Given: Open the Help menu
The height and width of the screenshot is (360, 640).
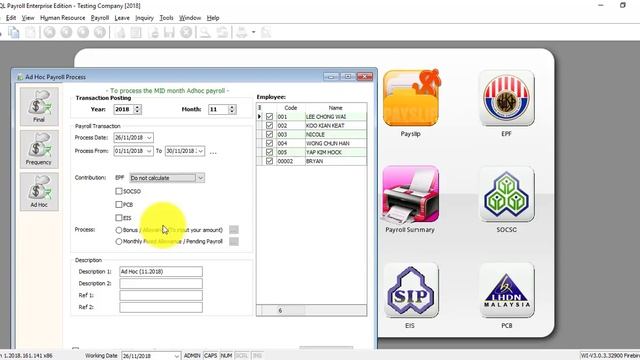Looking at the screenshot, I should [213, 18].
